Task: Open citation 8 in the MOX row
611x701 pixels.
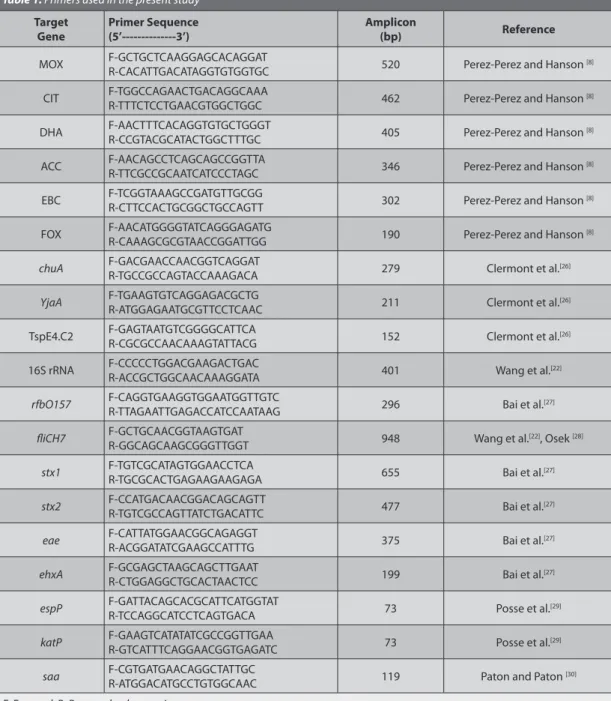Action: (590, 63)
